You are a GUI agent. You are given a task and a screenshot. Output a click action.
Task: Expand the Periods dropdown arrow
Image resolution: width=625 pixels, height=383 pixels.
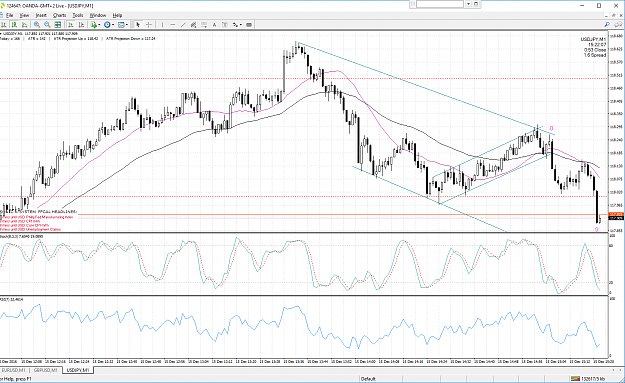[113, 25]
